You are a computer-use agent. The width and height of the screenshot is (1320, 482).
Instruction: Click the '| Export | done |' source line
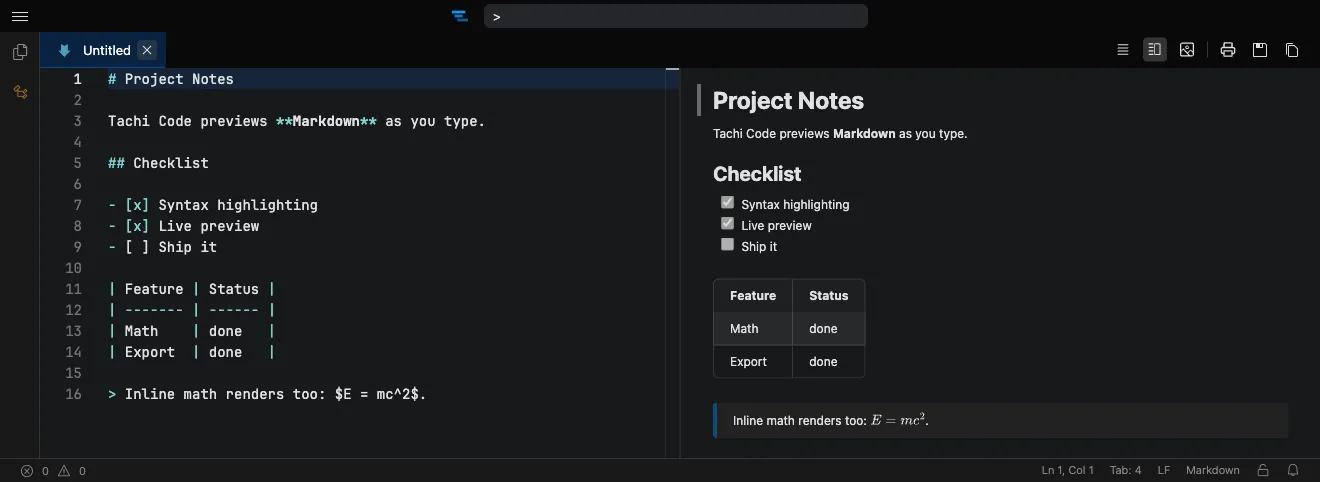tap(192, 352)
